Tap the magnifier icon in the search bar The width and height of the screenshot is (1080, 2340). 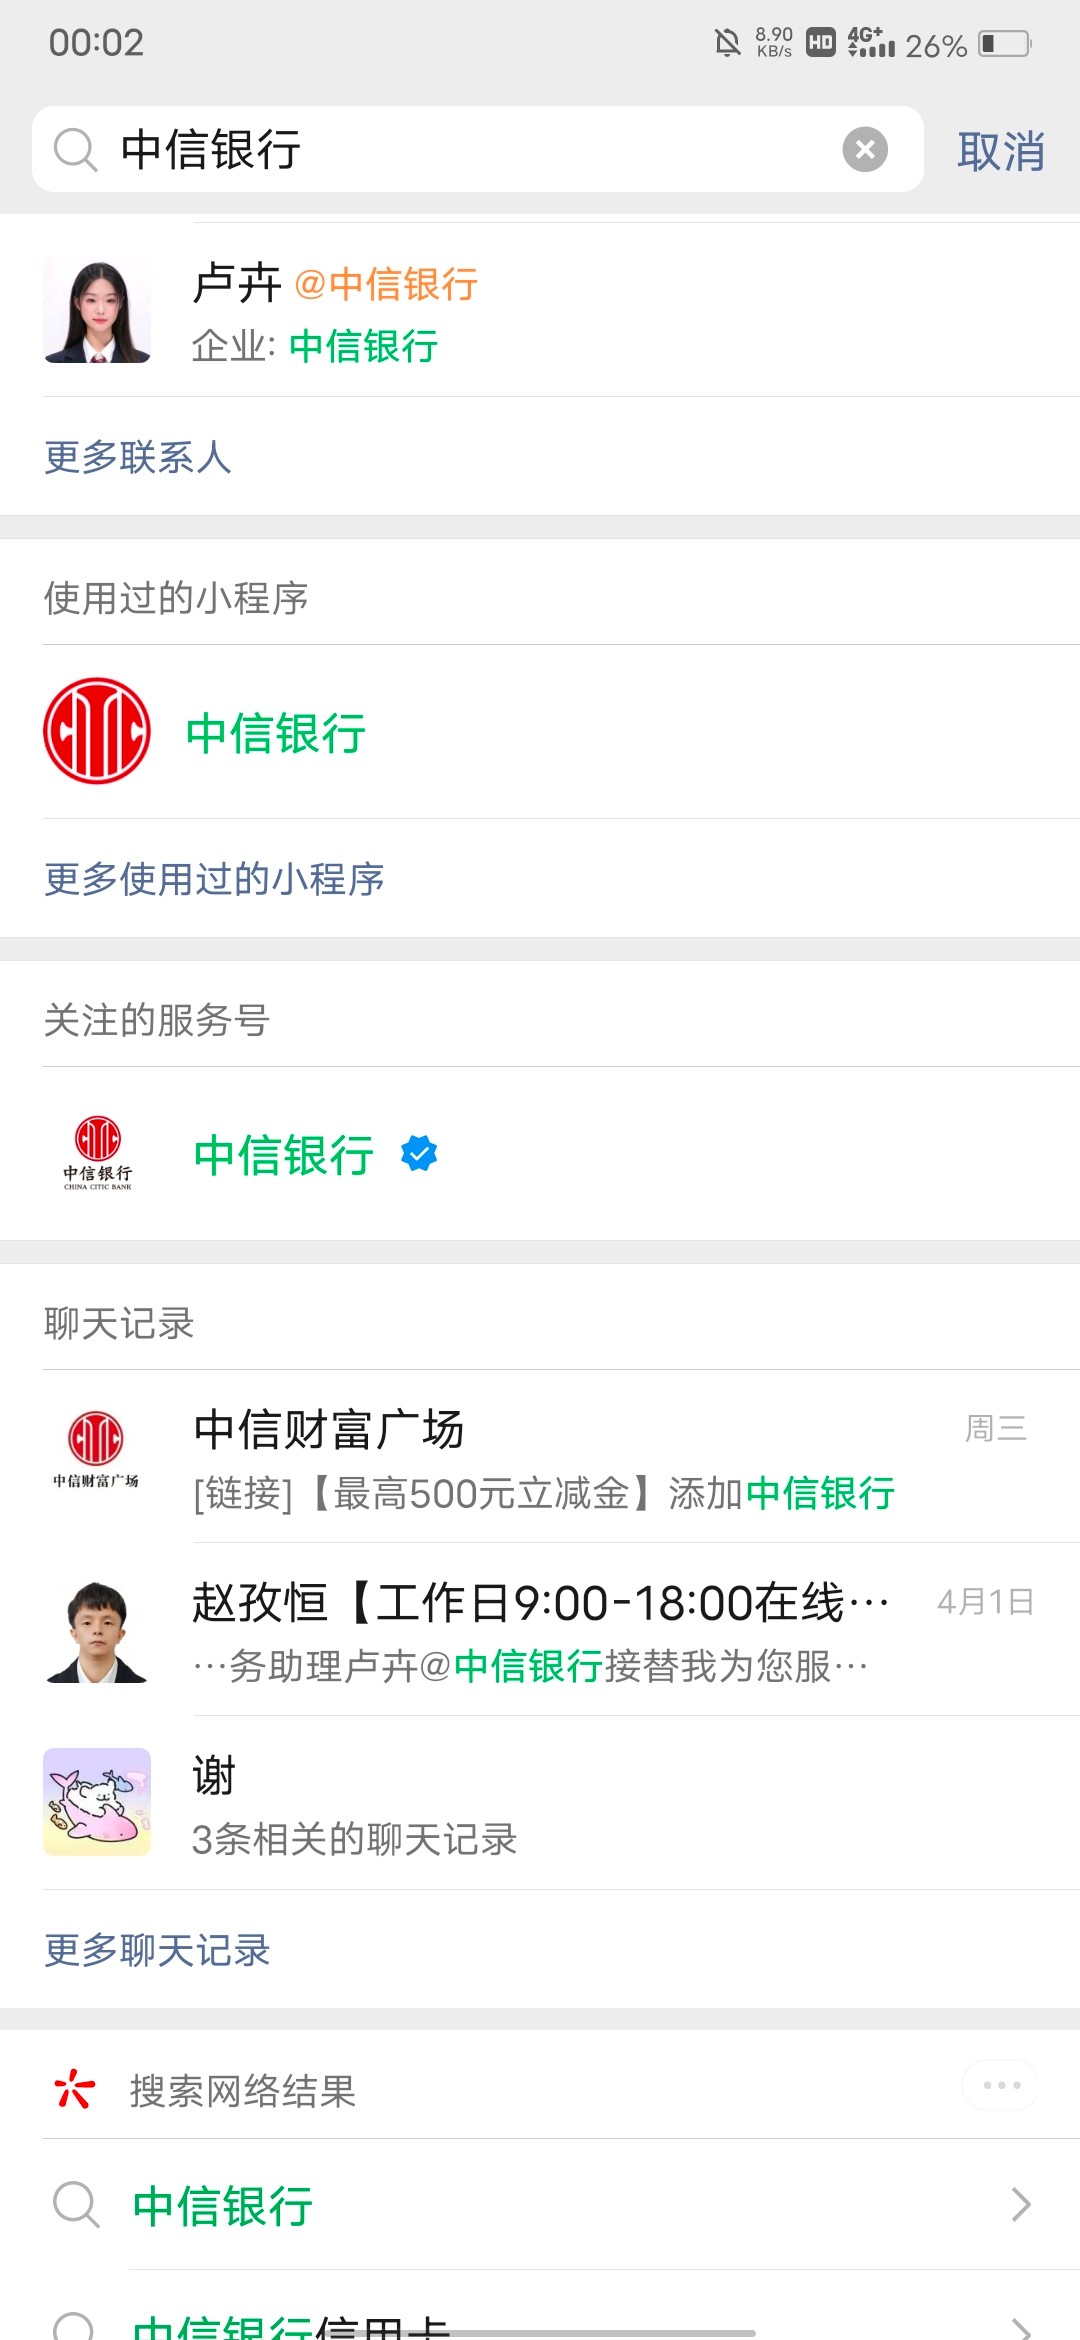75,150
